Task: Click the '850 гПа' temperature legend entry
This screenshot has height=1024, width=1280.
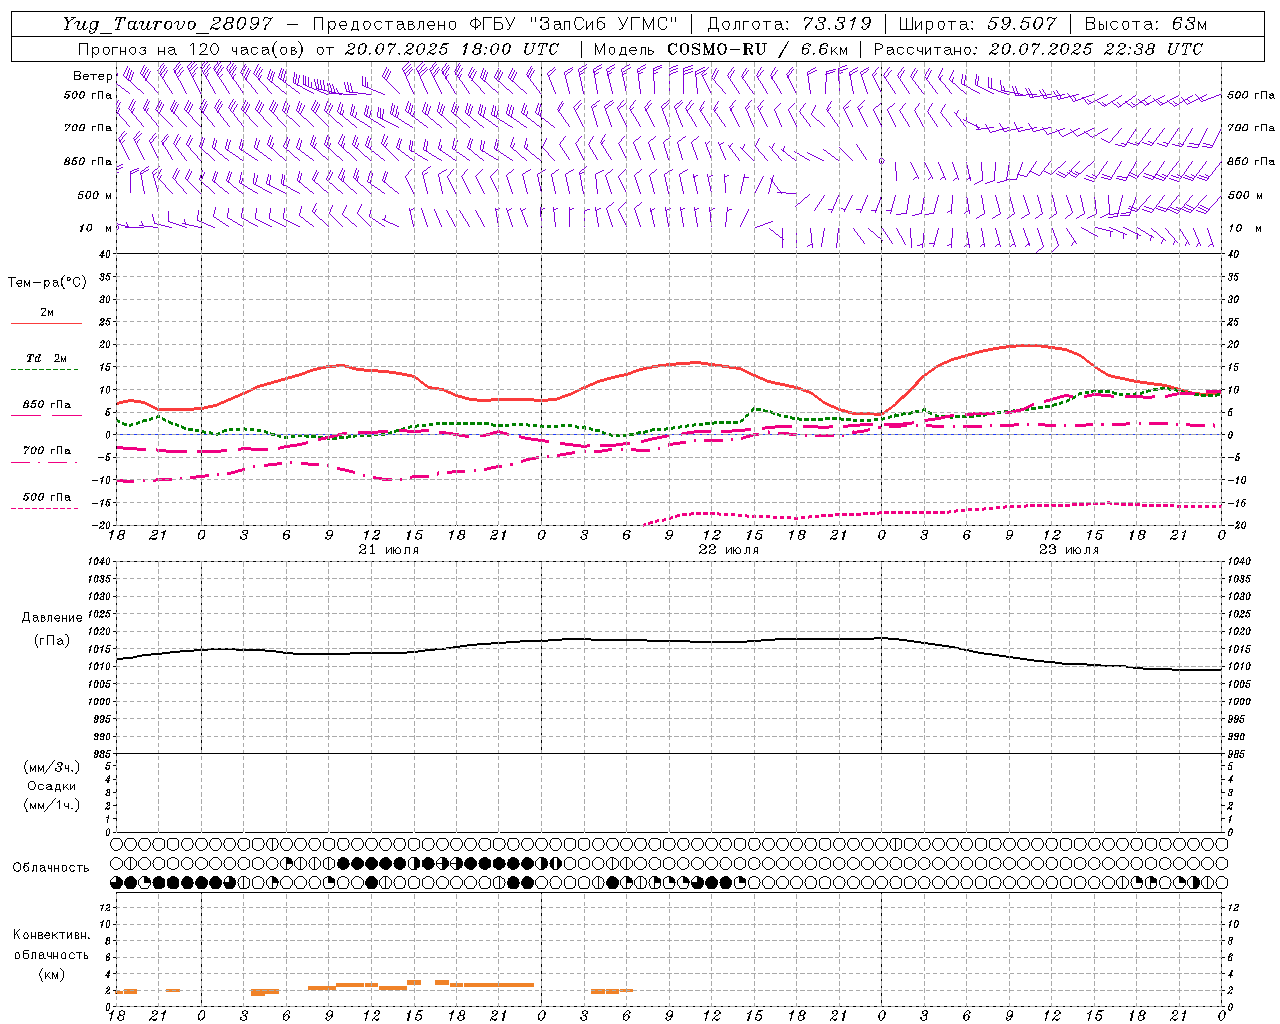Action: 47,405
